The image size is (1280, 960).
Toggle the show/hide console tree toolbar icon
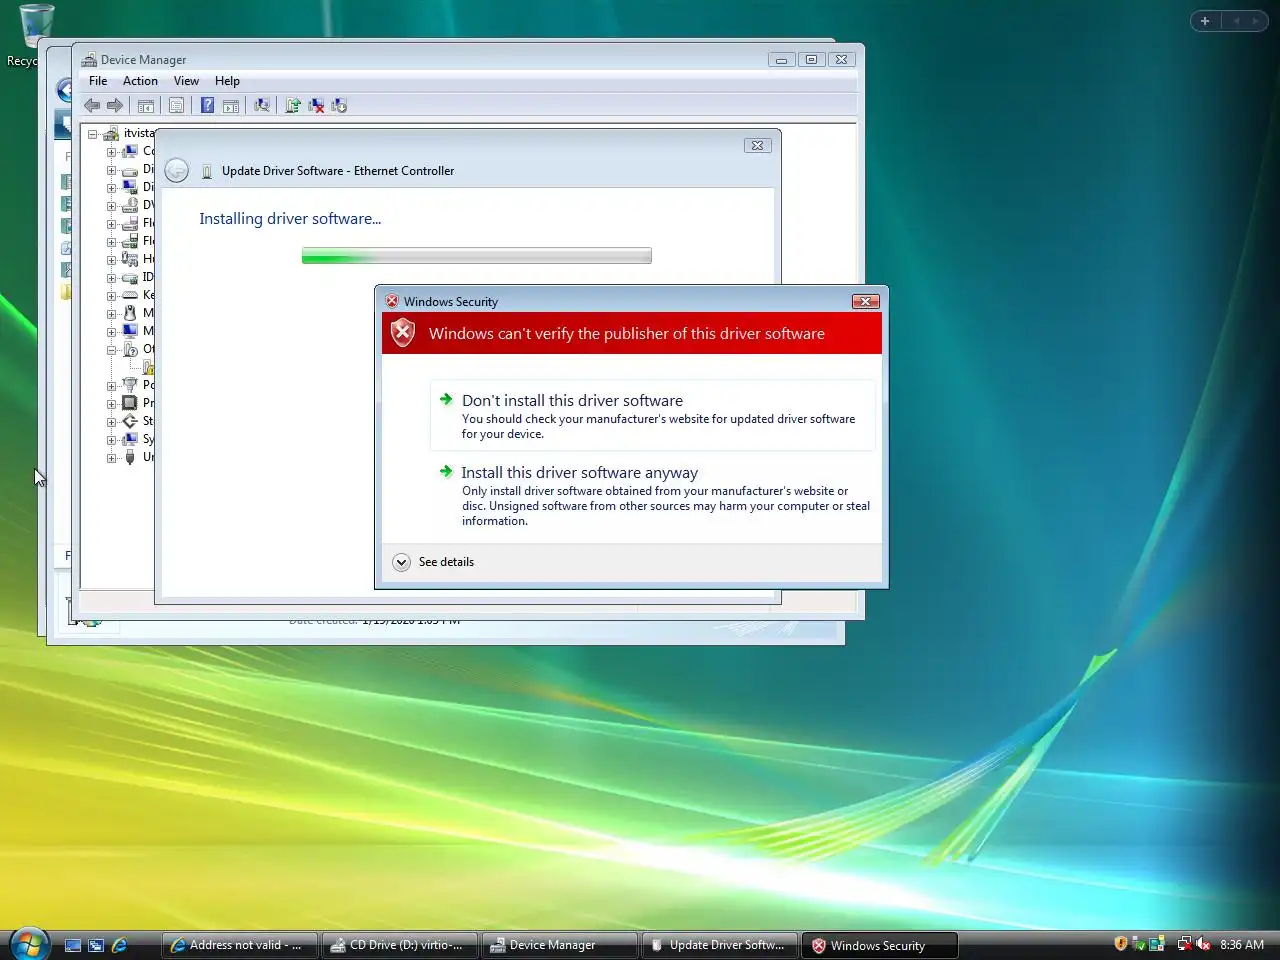click(x=146, y=105)
